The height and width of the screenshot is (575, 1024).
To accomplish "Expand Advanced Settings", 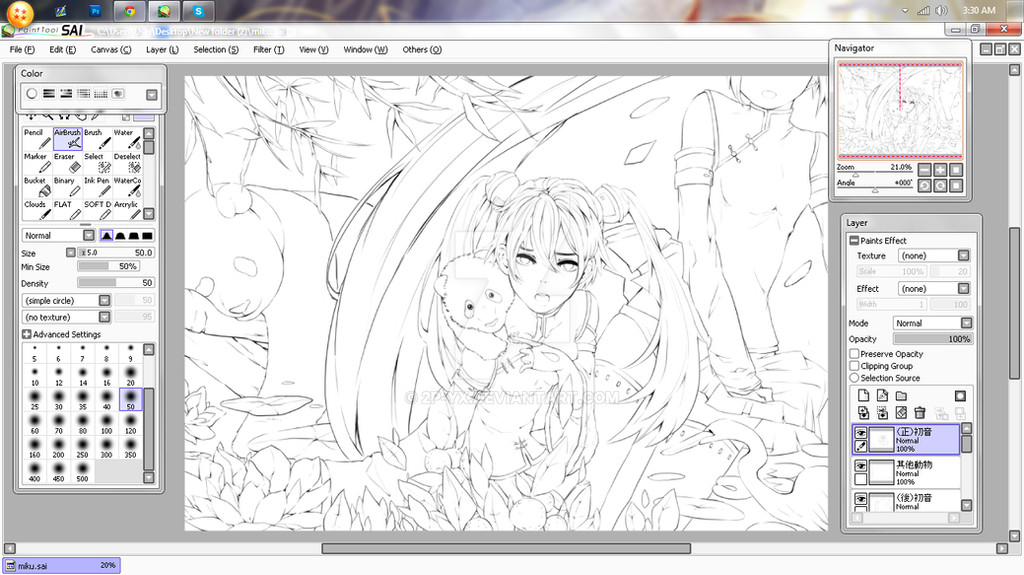I will 27,334.
